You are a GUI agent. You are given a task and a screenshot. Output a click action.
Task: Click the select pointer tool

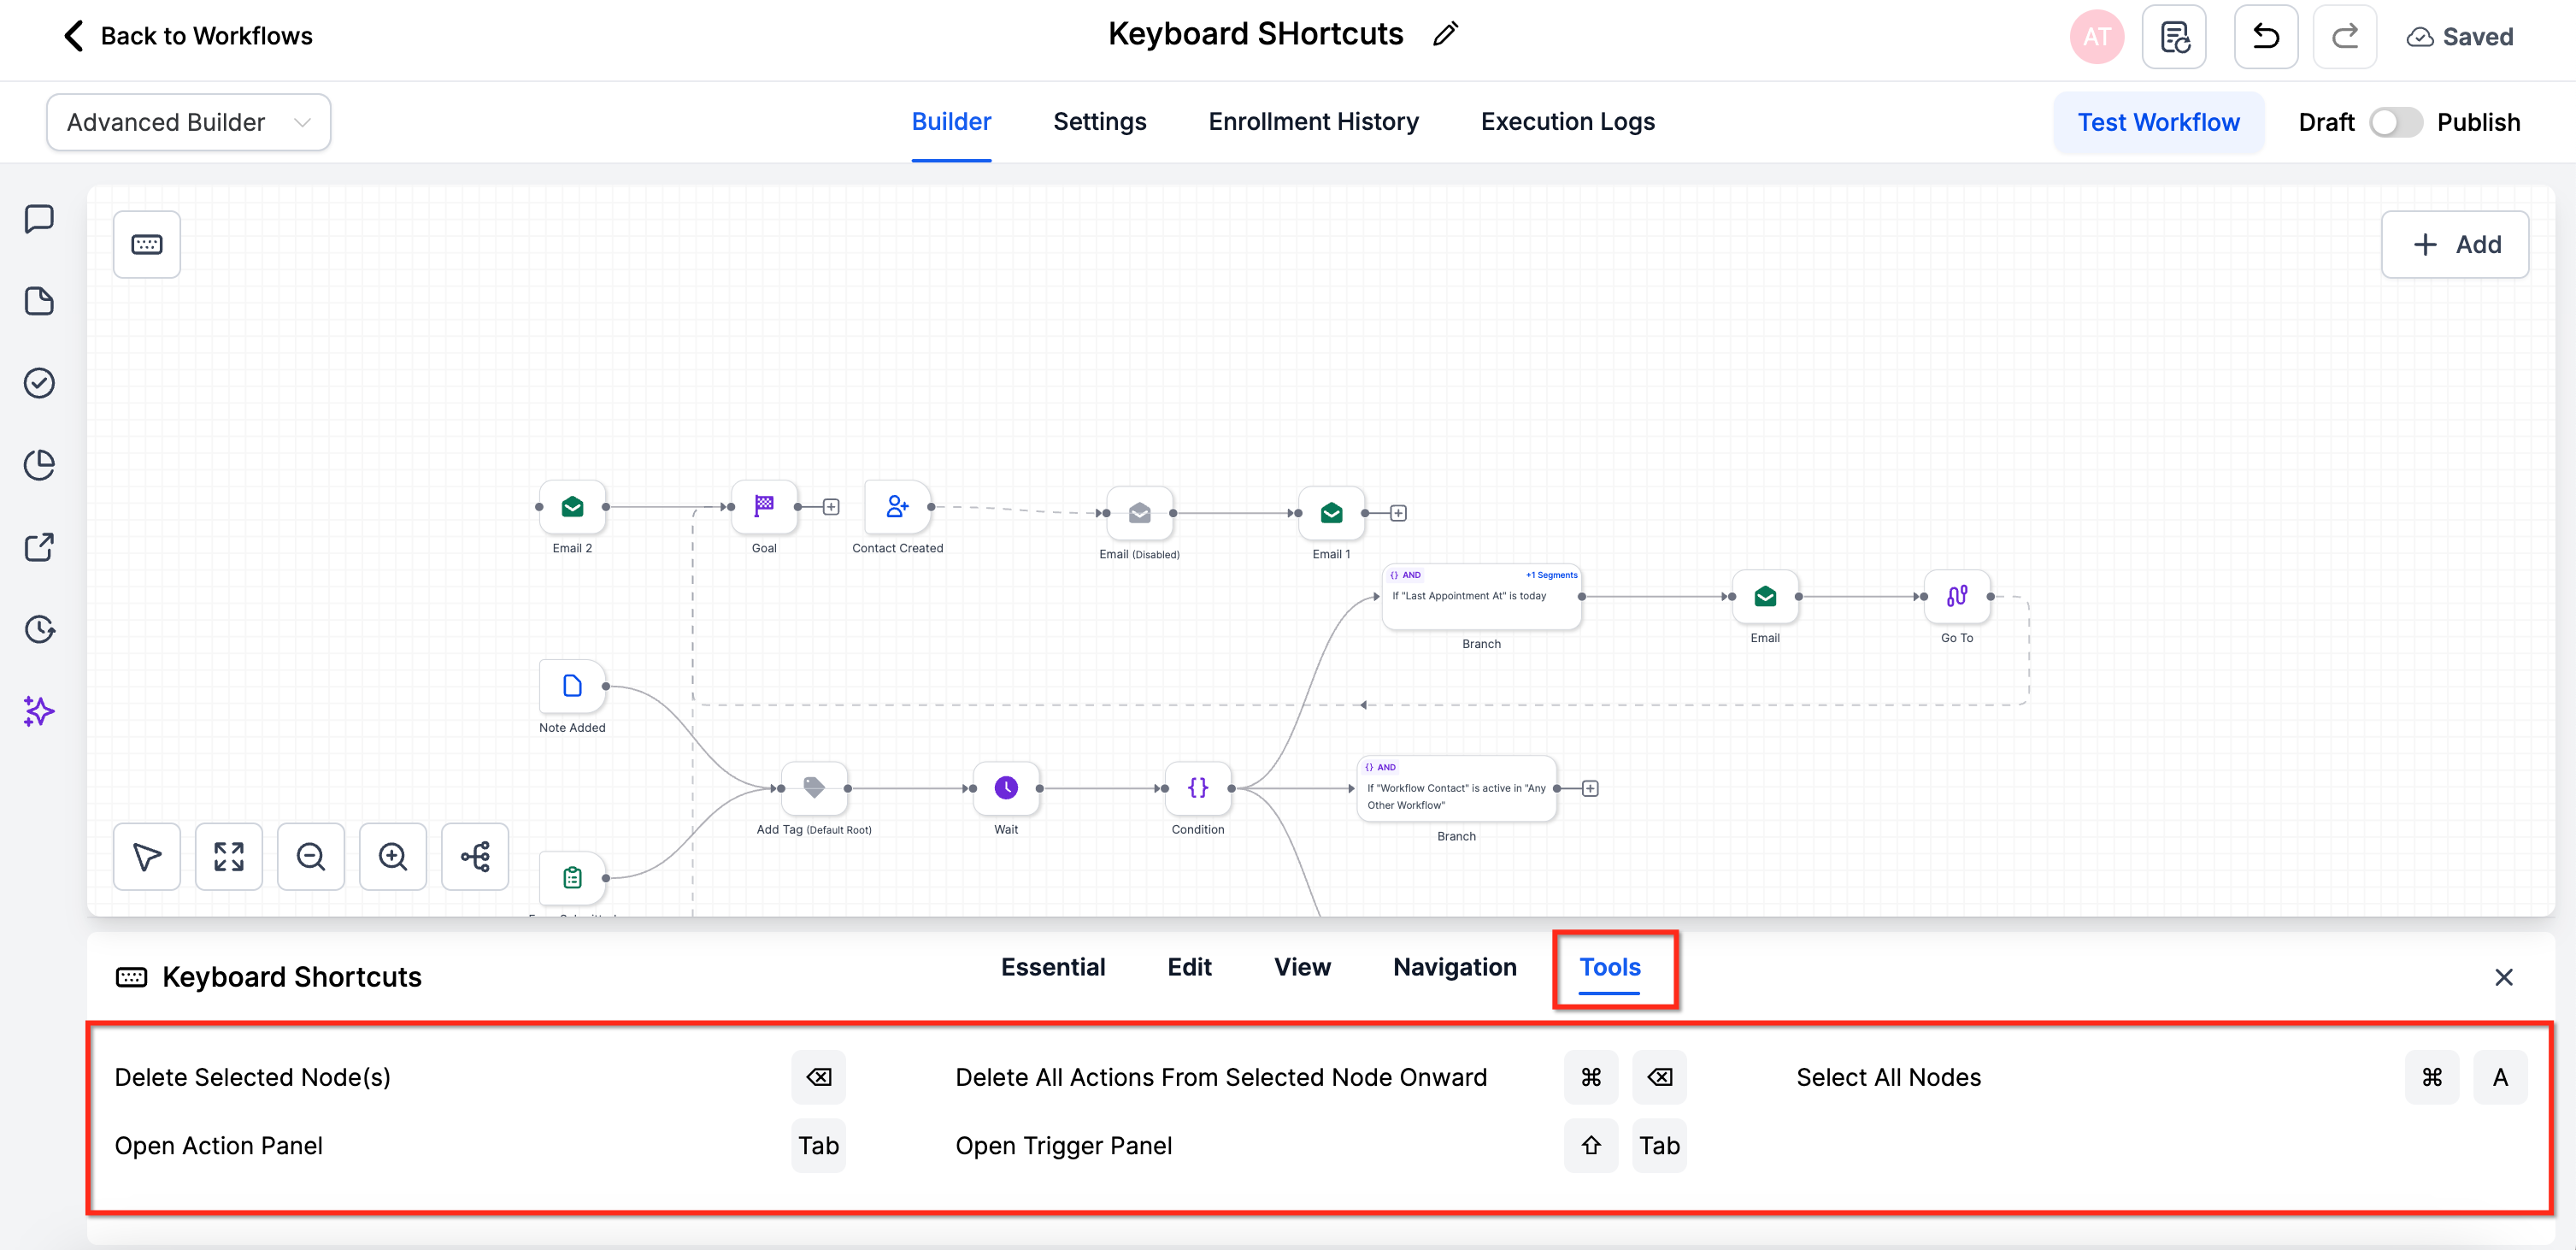146,856
